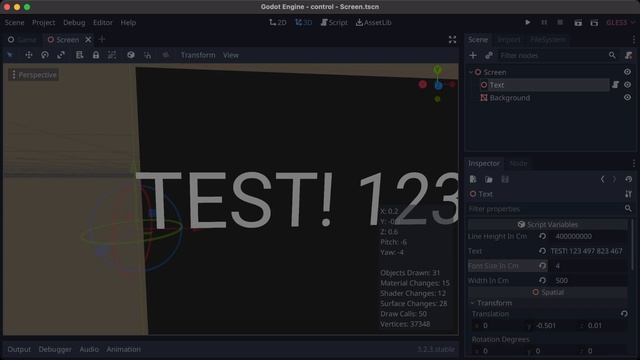Toggle Use Snap icon
Image resolution: width=640 pixels, height=360 pixels.
[x=147, y=55]
